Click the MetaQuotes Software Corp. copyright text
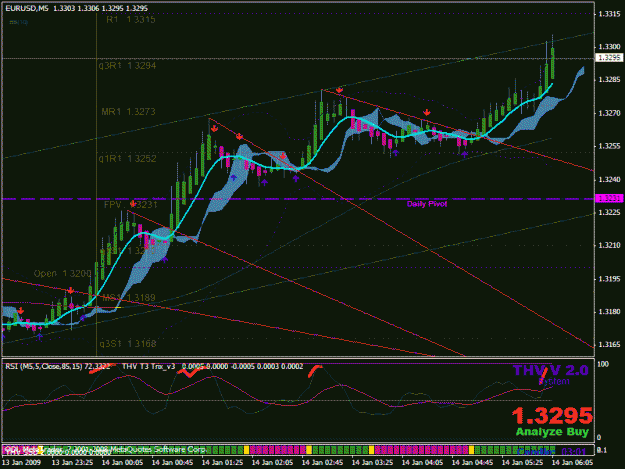 point(159,449)
